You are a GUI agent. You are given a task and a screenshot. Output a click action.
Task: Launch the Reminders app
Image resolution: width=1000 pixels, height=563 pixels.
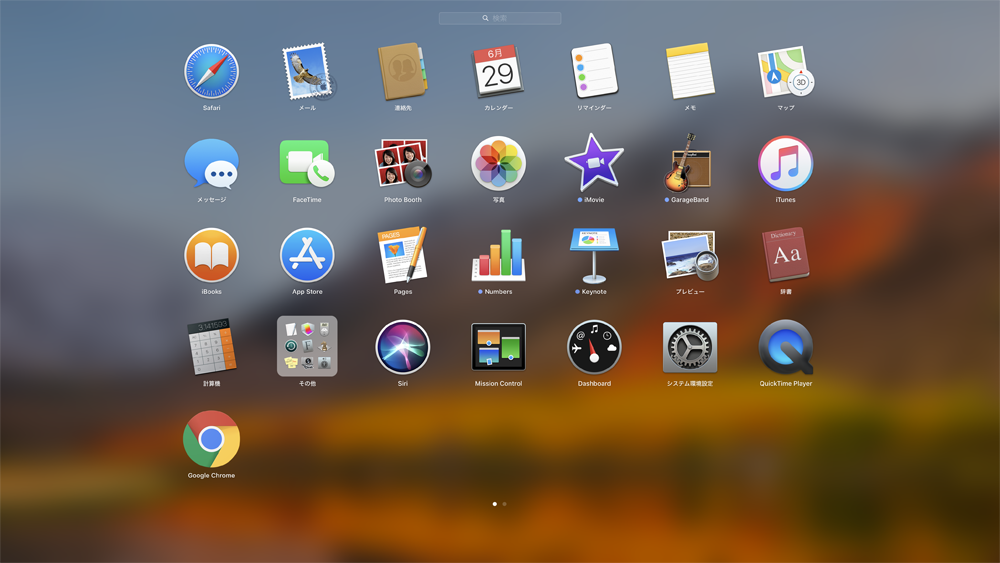(594, 70)
